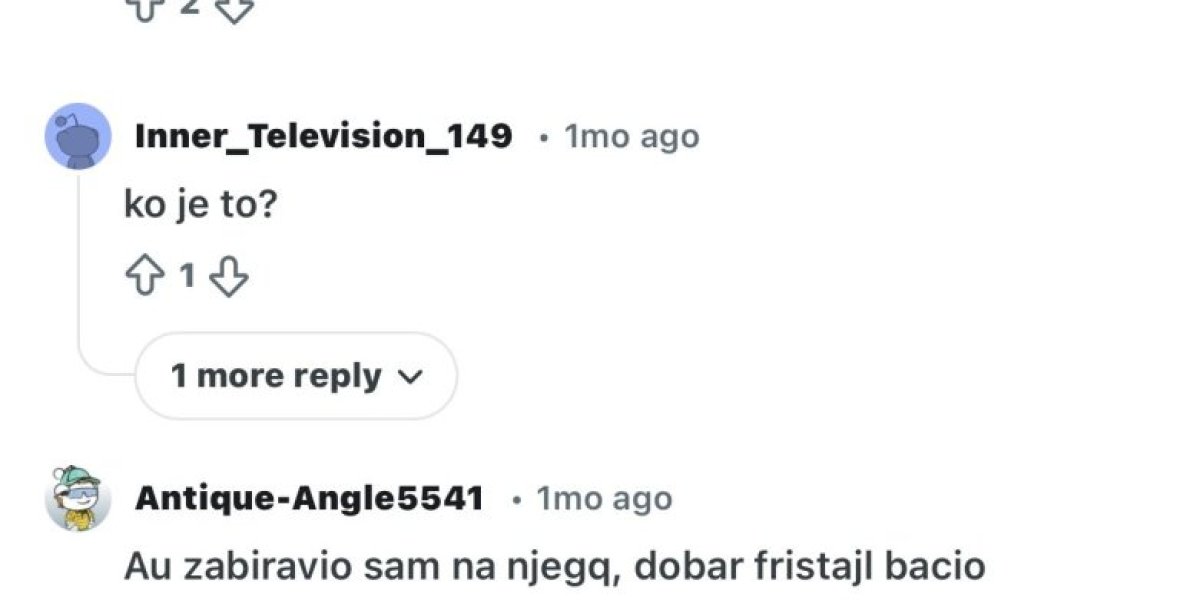Expand the chevron beside "1 more reply"
1200x600 pixels.
411,377
